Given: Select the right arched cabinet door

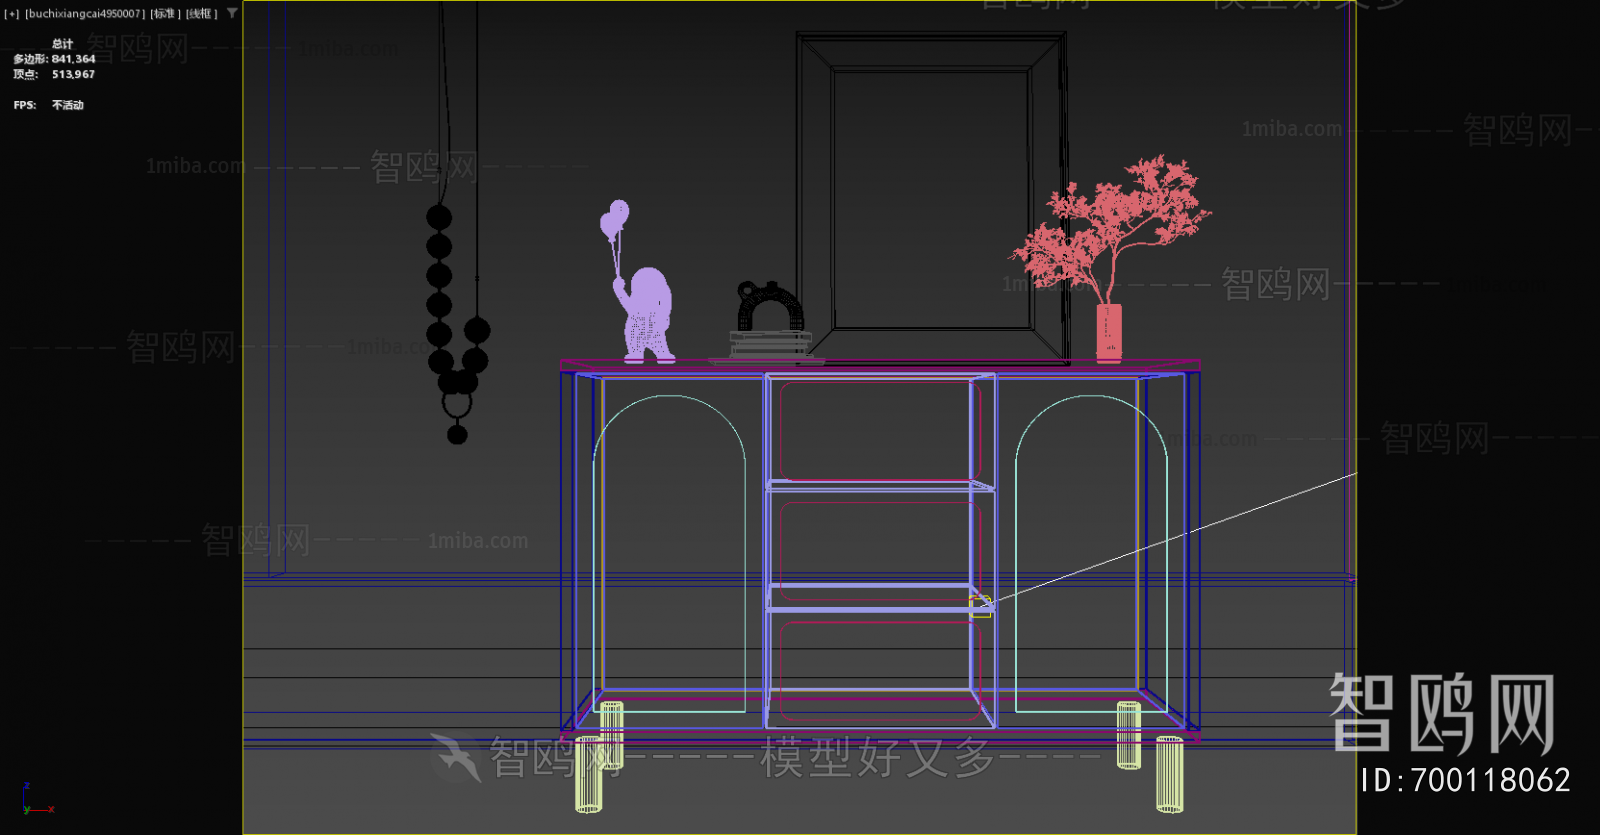Looking at the screenshot, I should tap(1090, 550).
